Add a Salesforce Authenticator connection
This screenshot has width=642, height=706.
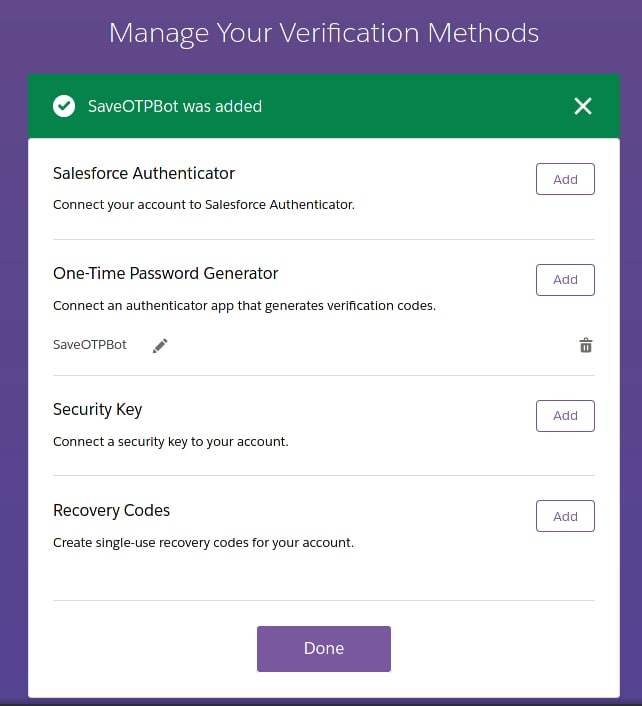(x=565, y=180)
